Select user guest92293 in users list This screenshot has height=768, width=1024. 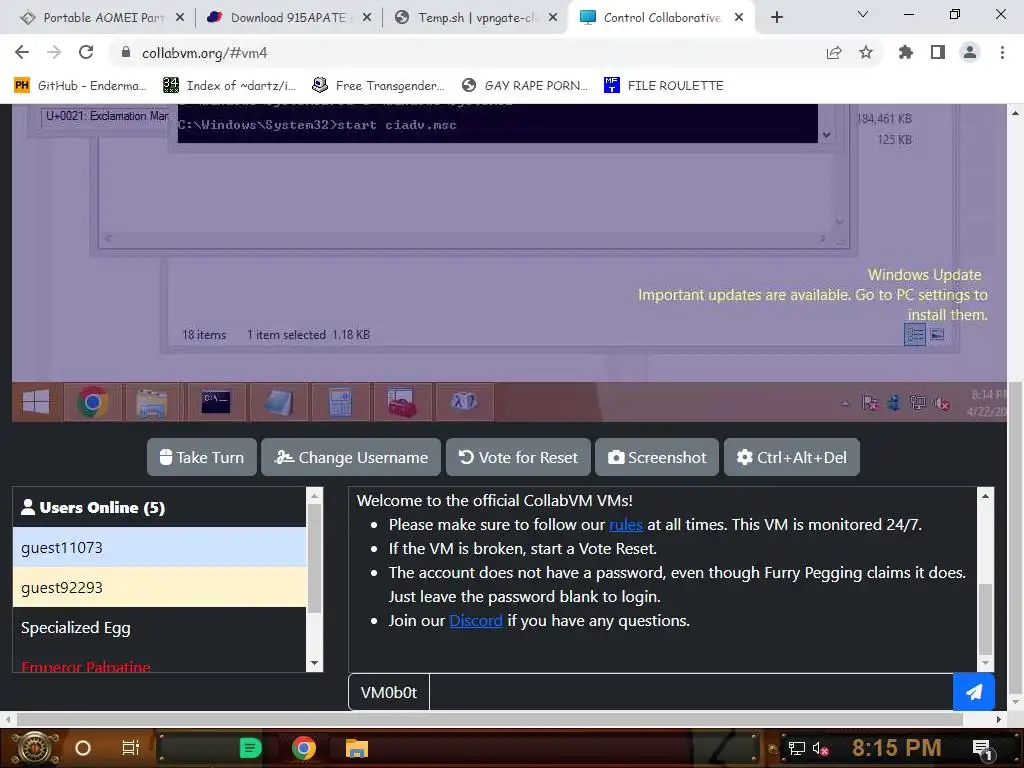point(159,587)
